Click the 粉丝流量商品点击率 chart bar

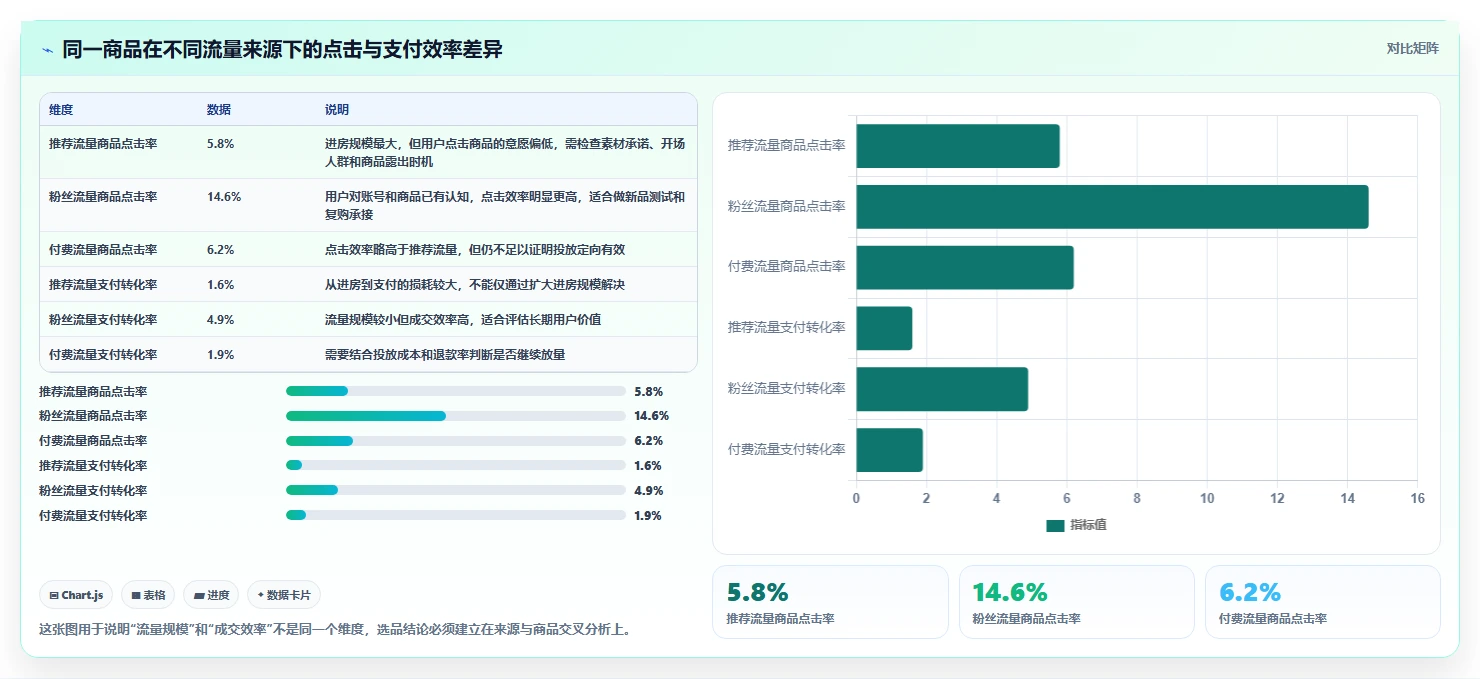point(1112,207)
